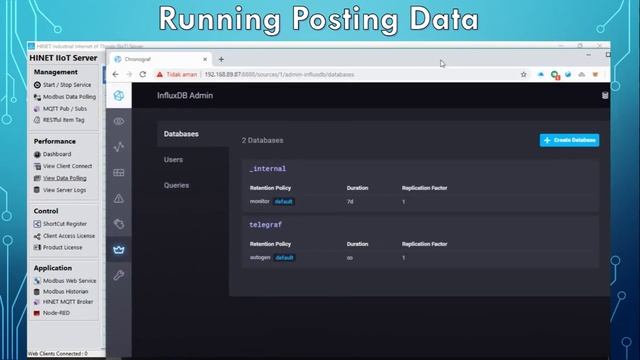This screenshot has width=640, height=360.
Task: Open Alerting triangle icon in sidebar
Action: point(119,198)
